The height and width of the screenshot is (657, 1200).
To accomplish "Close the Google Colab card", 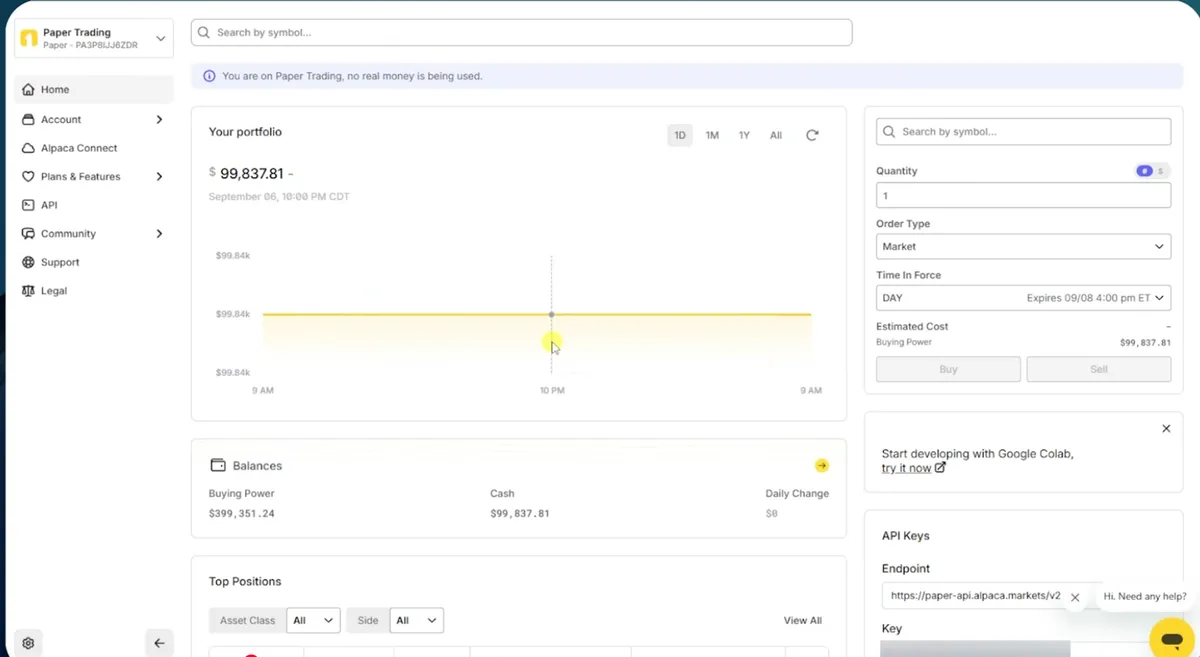I will [1166, 428].
